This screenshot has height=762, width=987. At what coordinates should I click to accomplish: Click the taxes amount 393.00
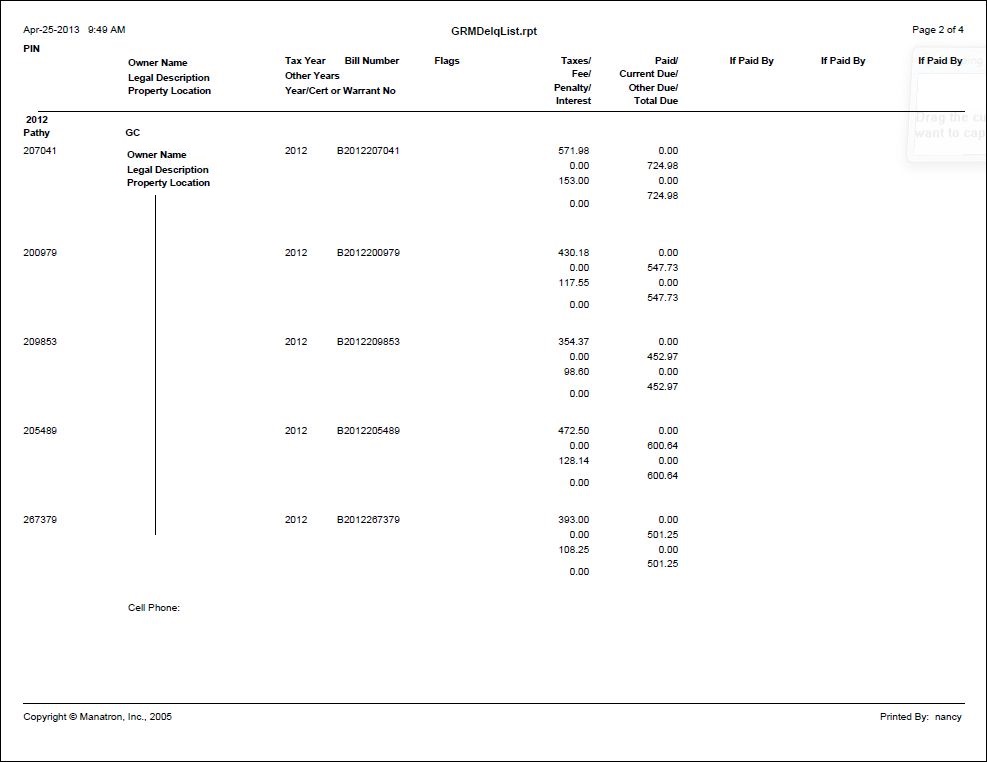point(573,520)
